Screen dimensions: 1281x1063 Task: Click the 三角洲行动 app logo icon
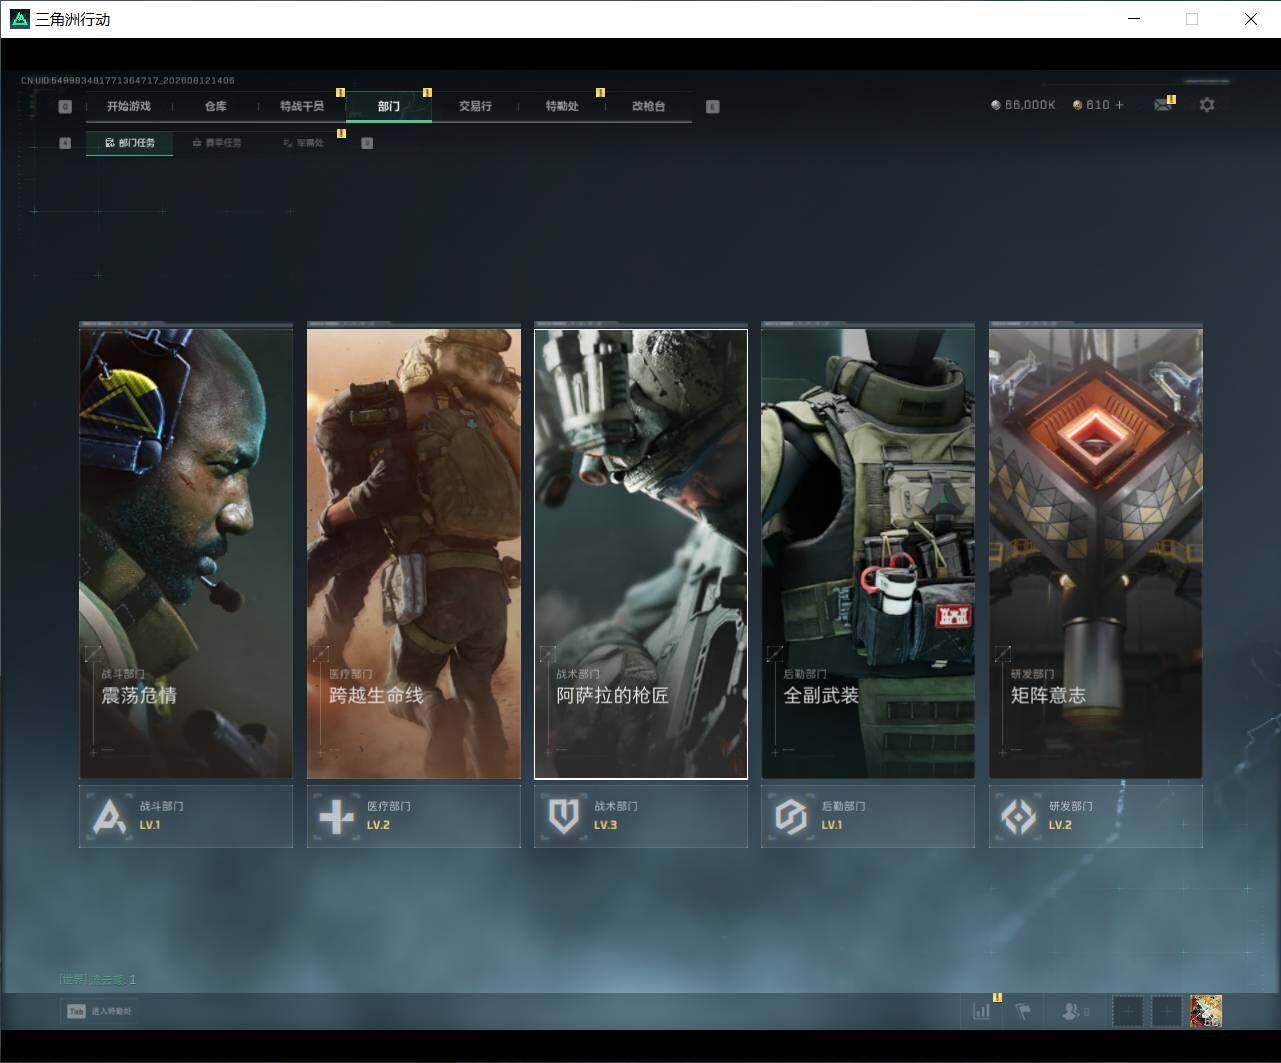pos(20,19)
